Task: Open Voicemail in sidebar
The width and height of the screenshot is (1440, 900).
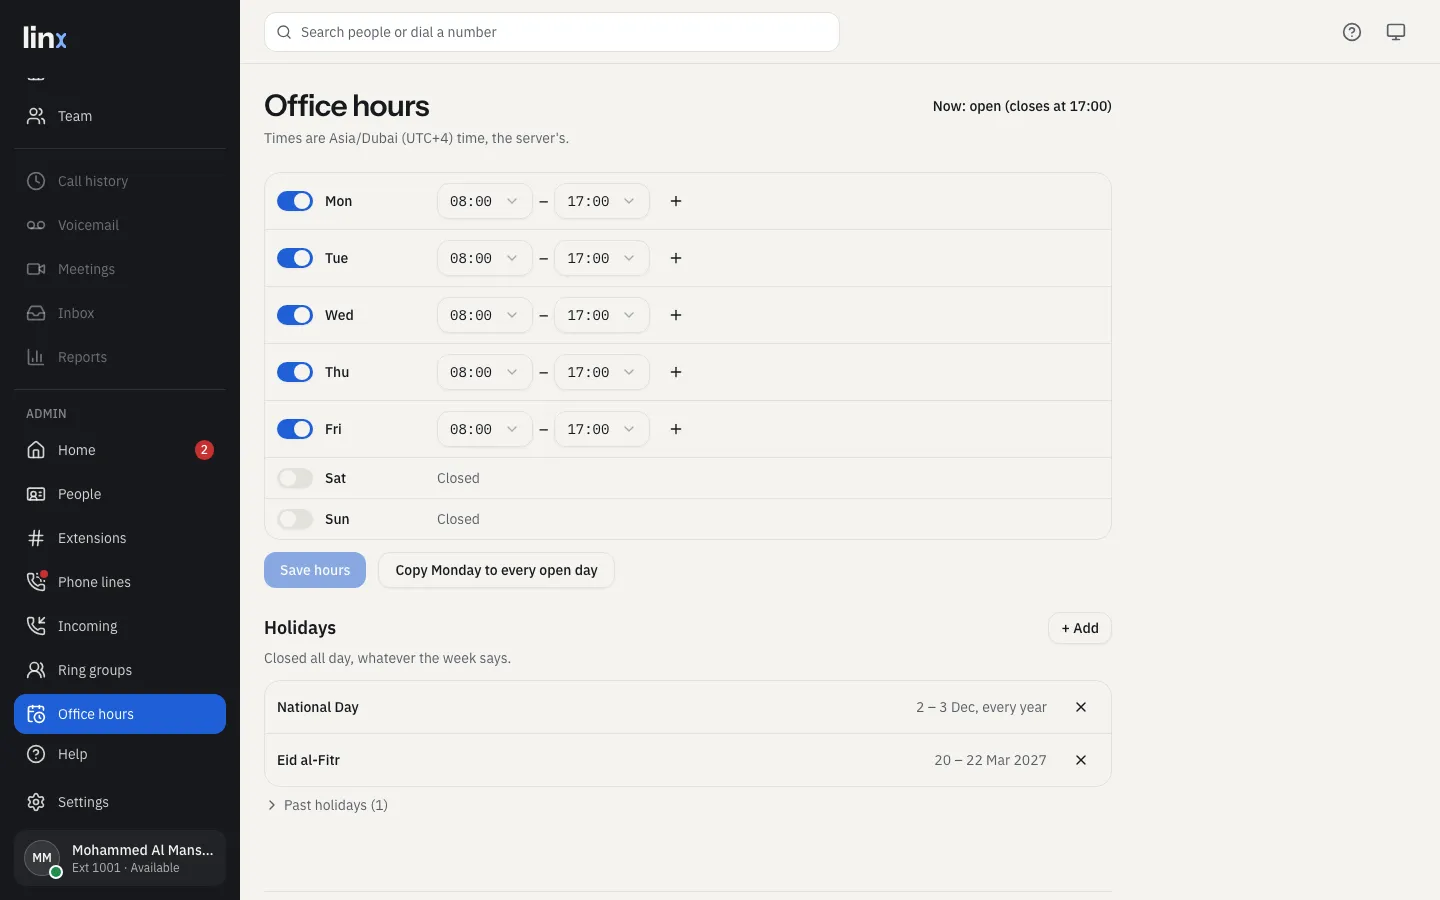Action: [x=120, y=225]
